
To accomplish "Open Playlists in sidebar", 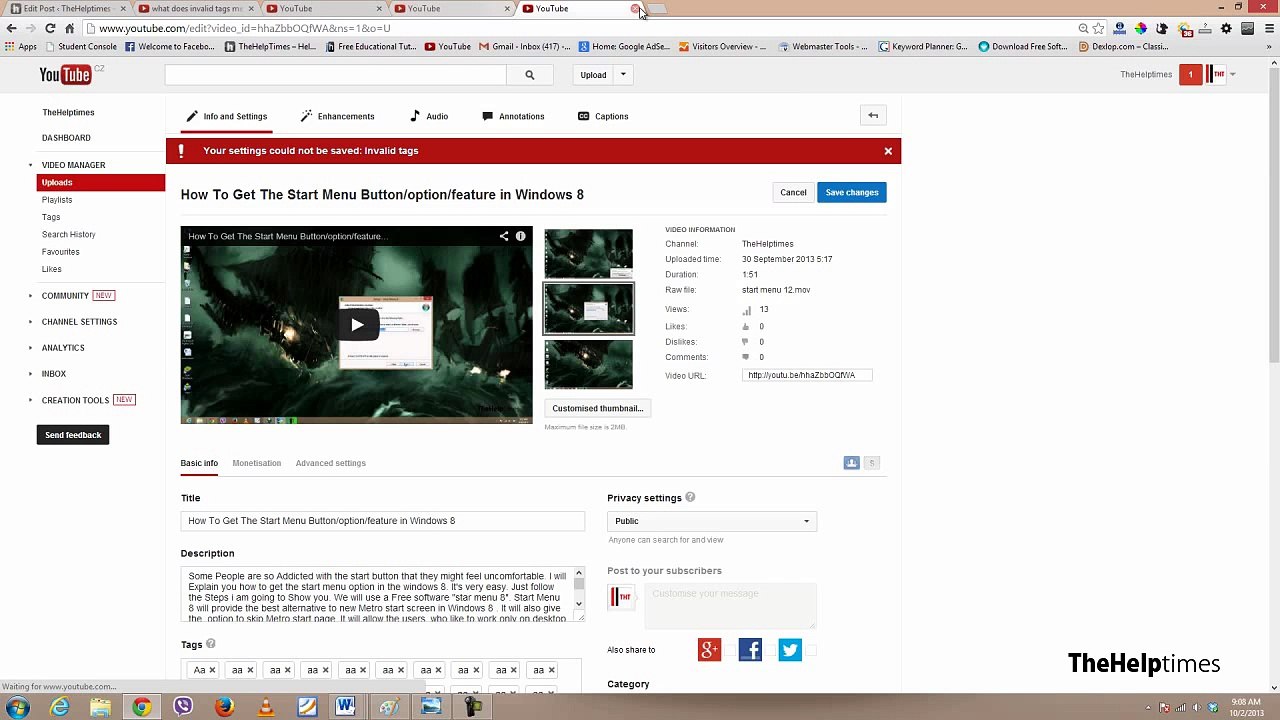I will tap(57, 200).
